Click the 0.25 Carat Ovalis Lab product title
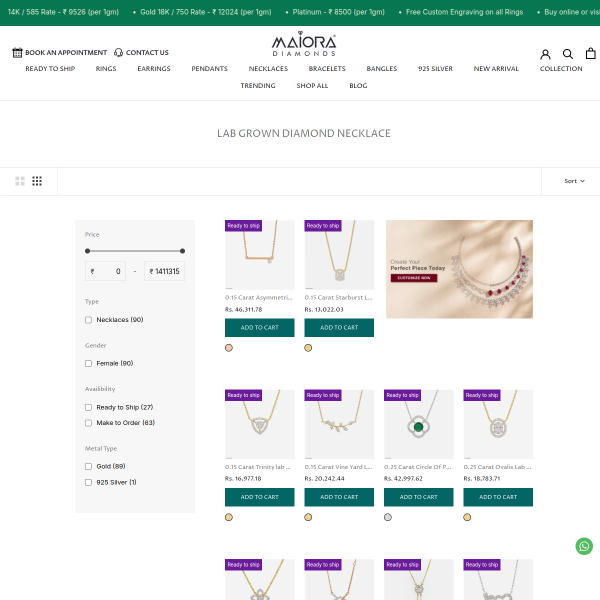 497,467
